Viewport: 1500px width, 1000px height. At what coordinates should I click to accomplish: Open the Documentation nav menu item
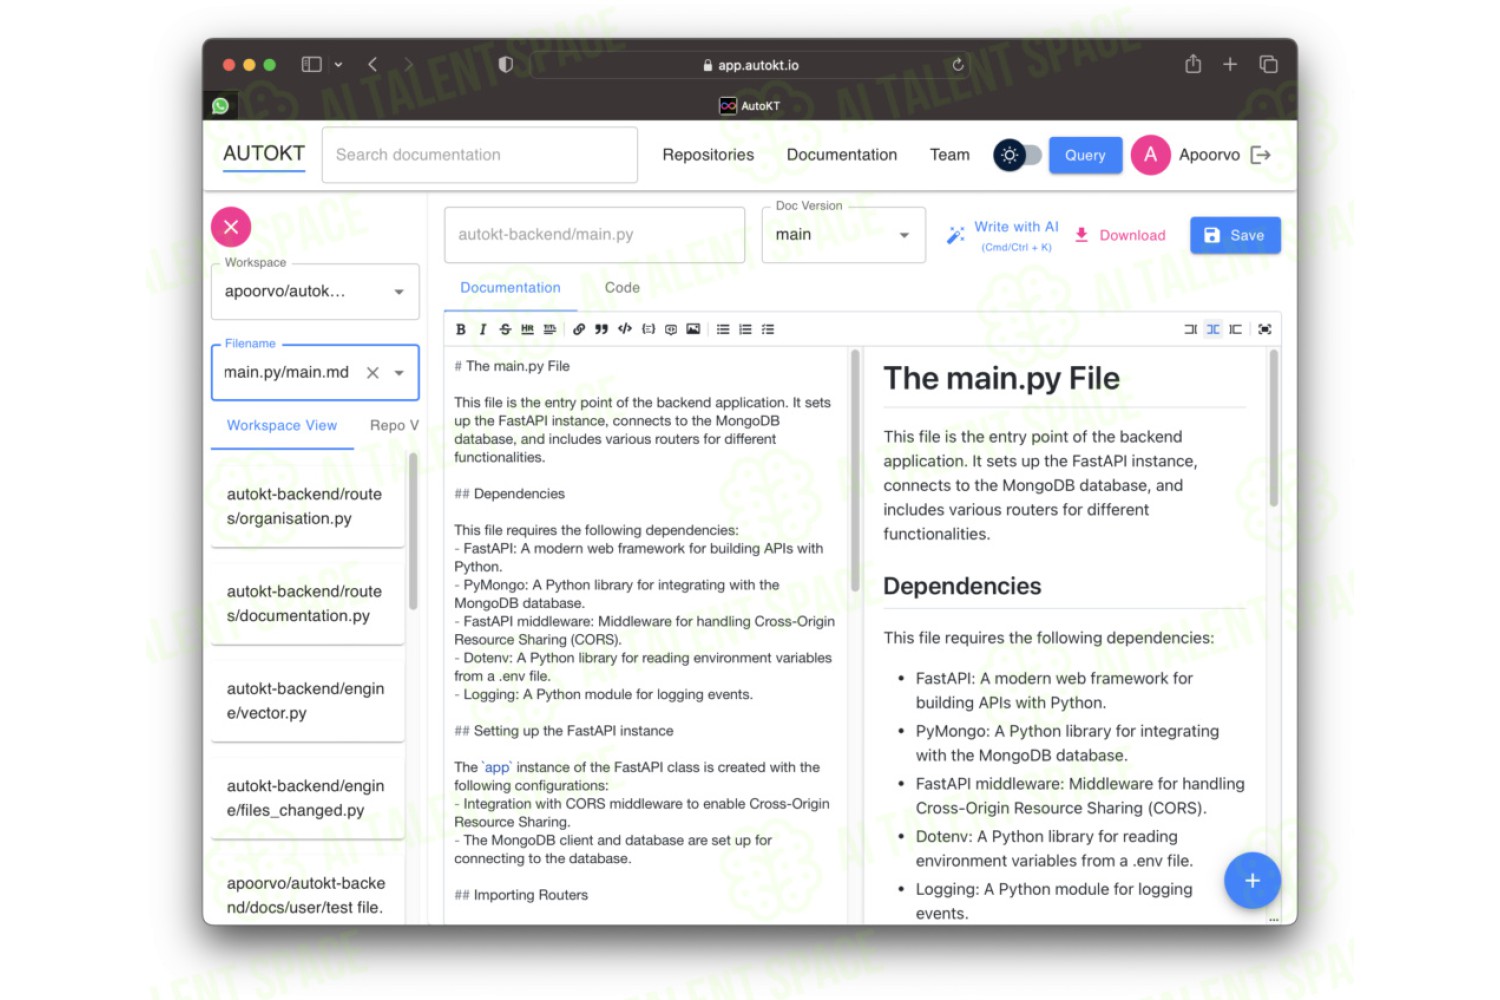point(842,155)
